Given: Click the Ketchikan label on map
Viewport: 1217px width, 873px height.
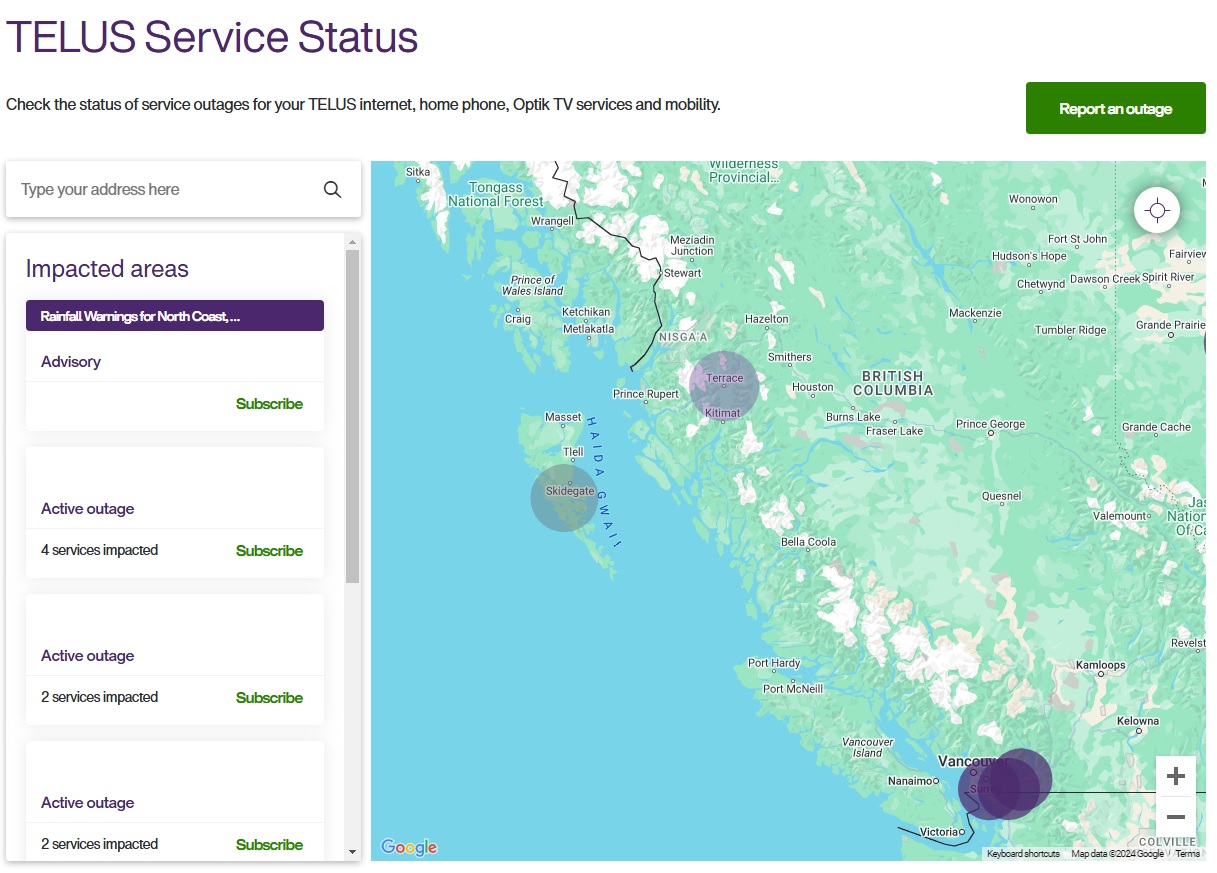Looking at the screenshot, I should point(585,313).
